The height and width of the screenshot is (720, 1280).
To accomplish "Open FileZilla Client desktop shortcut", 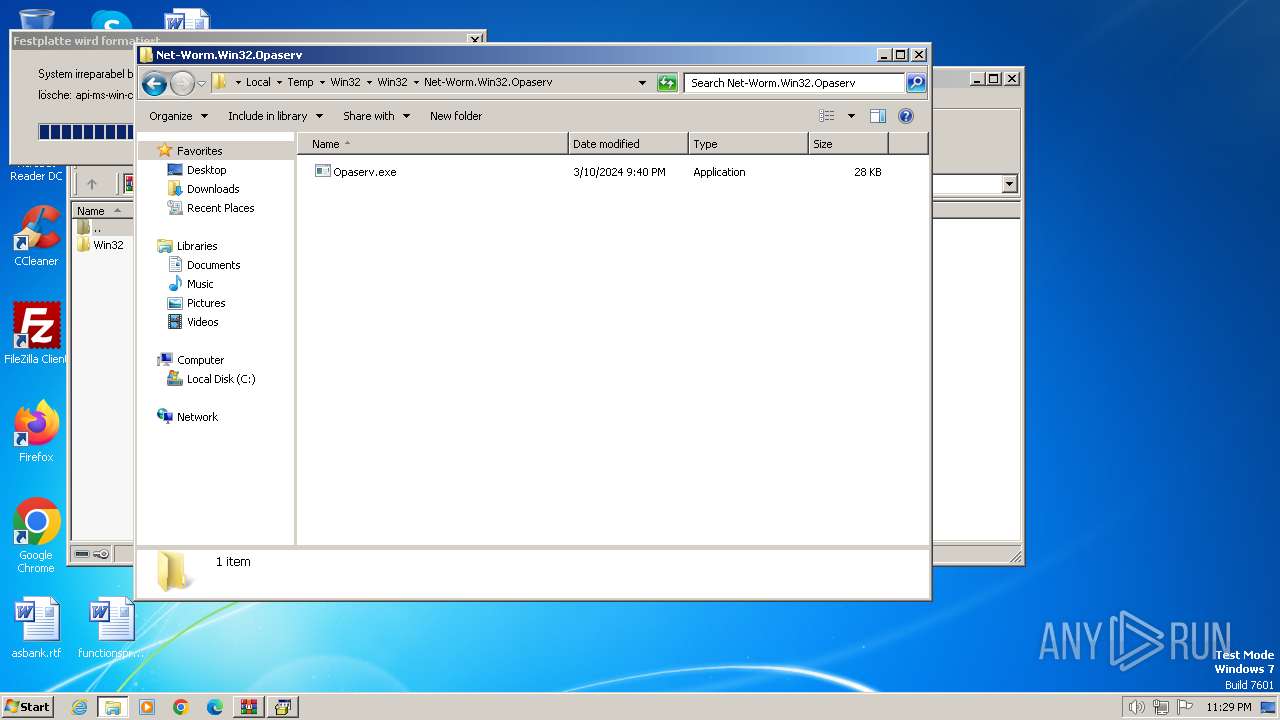I will [x=36, y=334].
